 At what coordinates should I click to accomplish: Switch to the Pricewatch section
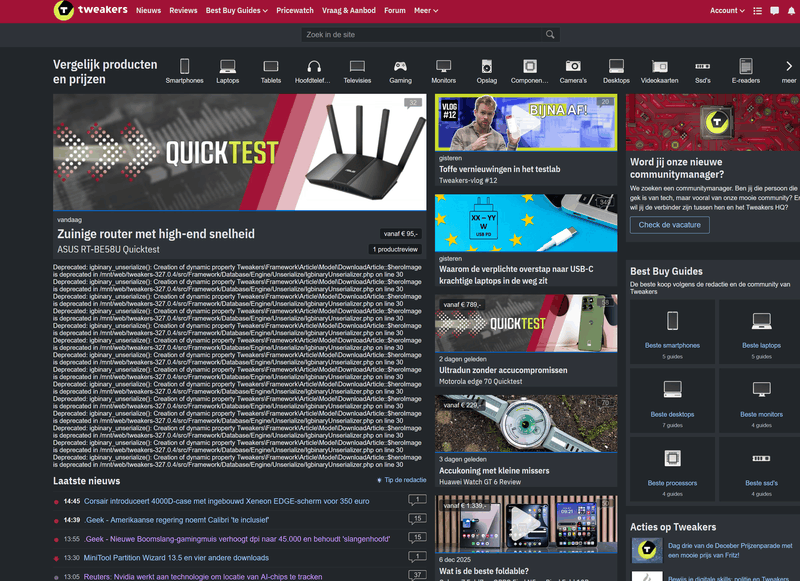(x=295, y=10)
